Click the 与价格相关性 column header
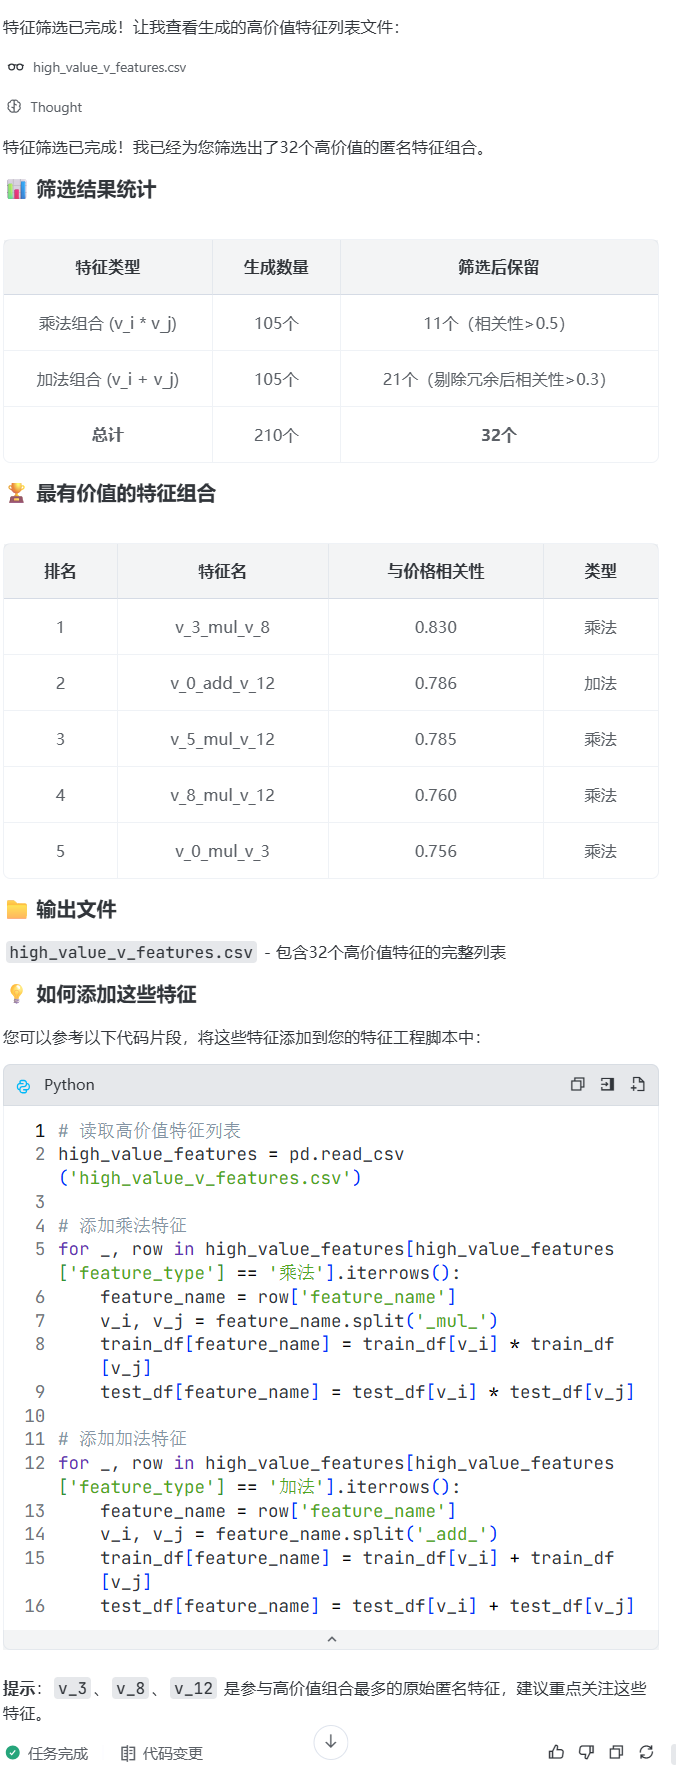676x1776 pixels. point(436,571)
